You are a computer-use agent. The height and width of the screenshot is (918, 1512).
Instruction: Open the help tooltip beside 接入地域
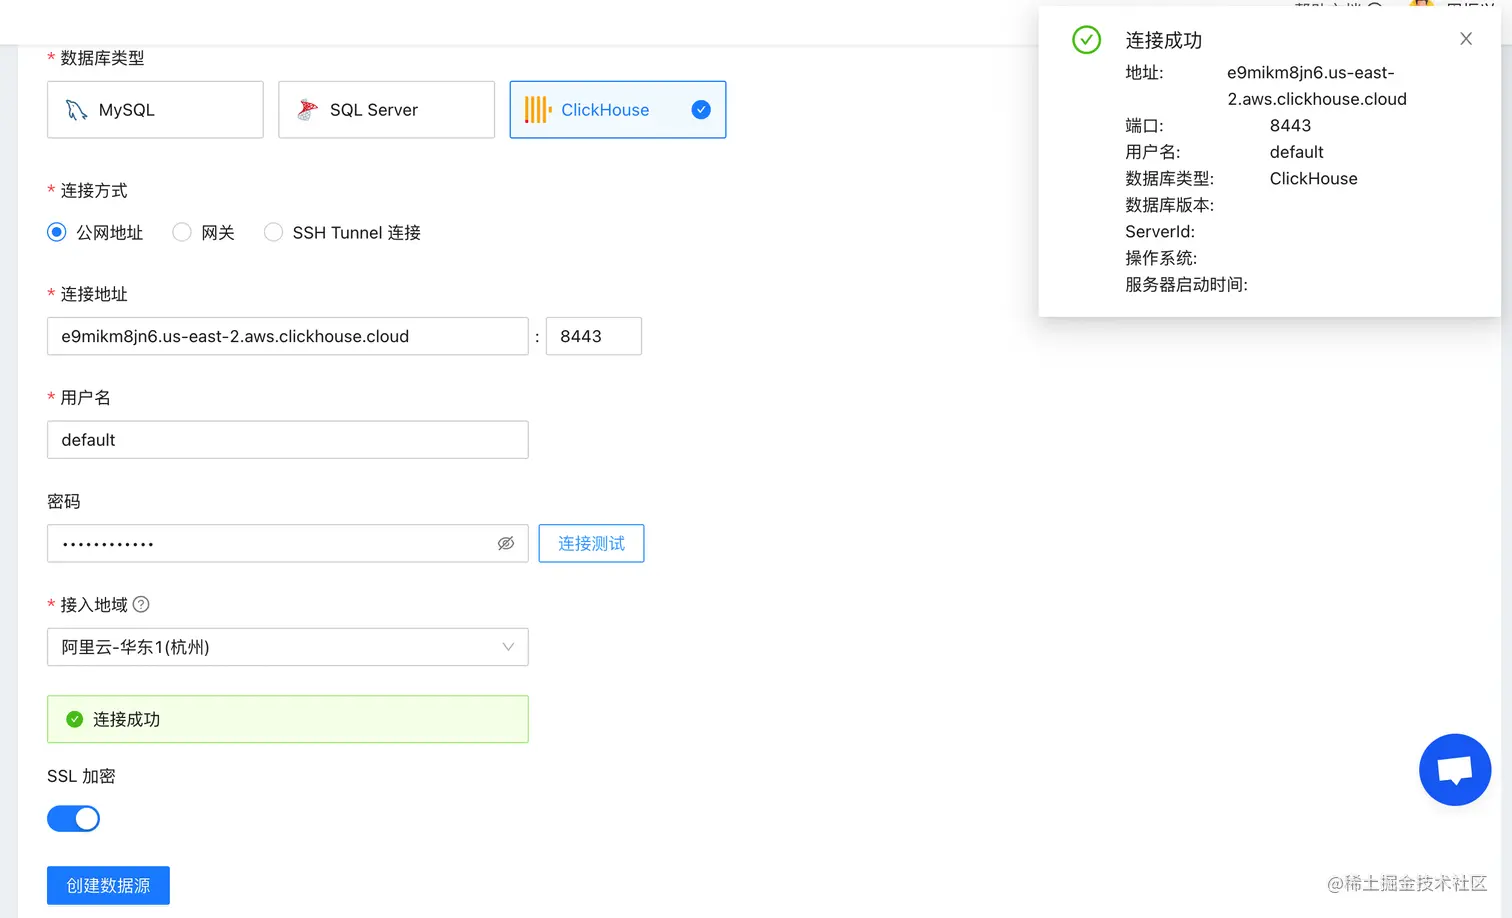click(x=140, y=604)
